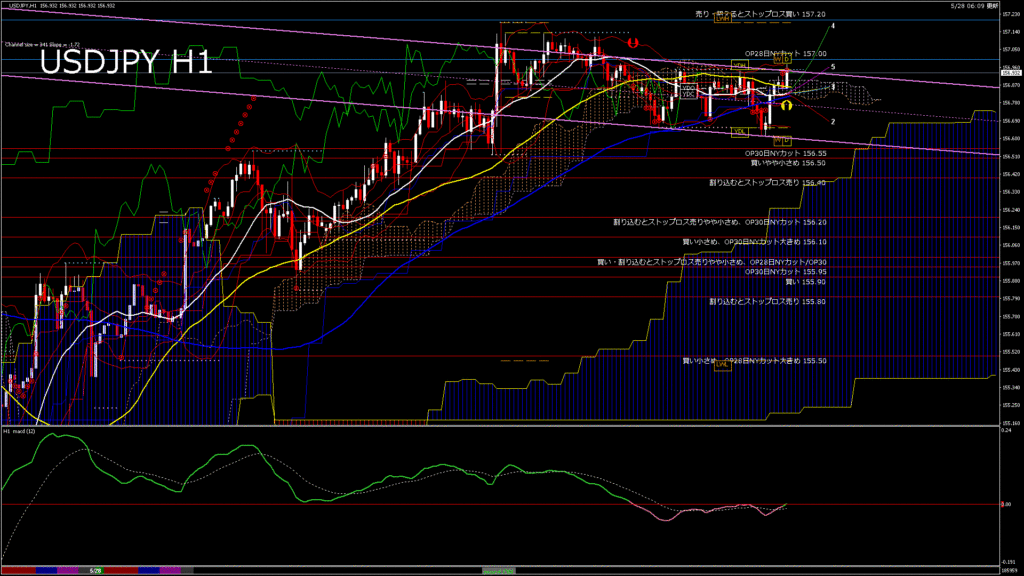
Task: Select the LWL level label box
Action: coord(722,365)
